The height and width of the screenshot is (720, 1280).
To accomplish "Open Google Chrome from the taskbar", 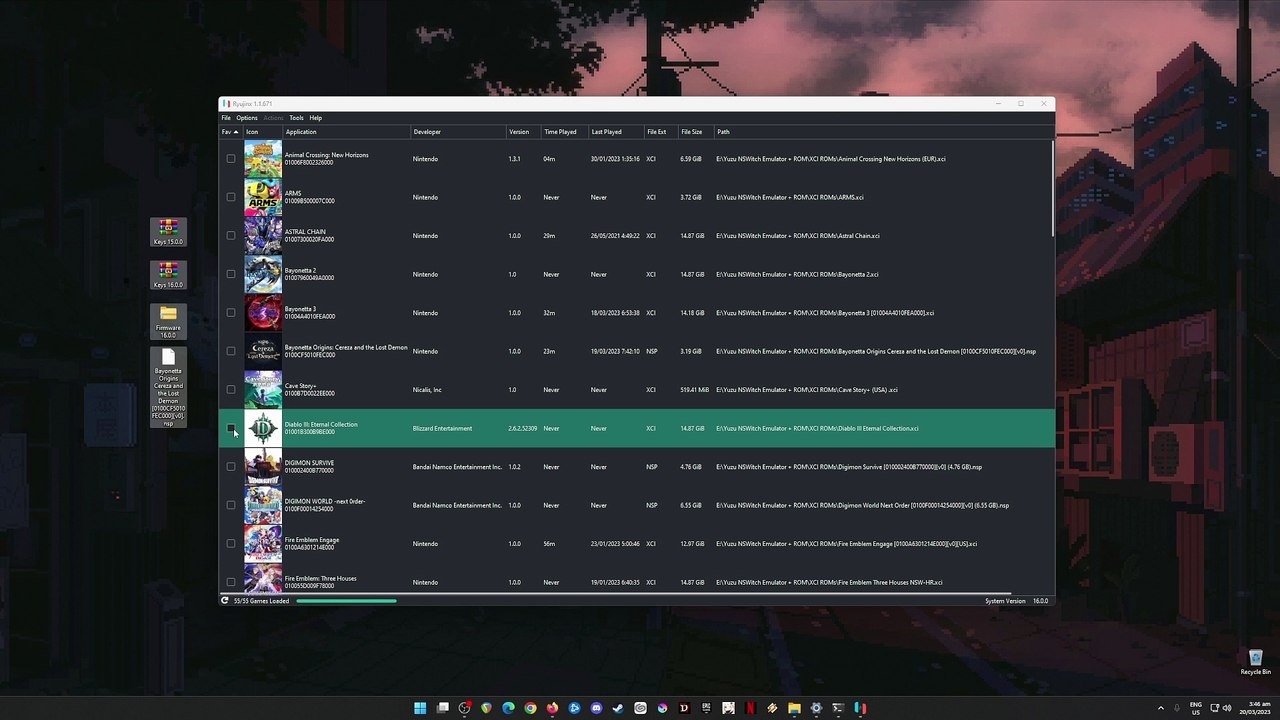I will coord(530,708).
